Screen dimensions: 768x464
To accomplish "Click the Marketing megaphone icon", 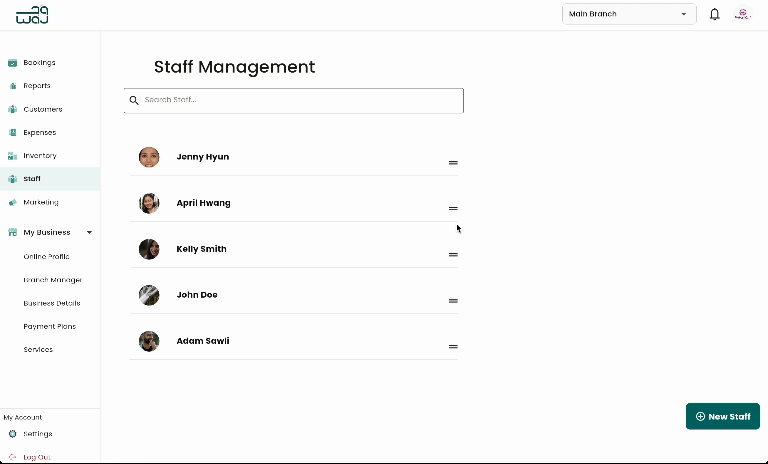I will 13,202.
